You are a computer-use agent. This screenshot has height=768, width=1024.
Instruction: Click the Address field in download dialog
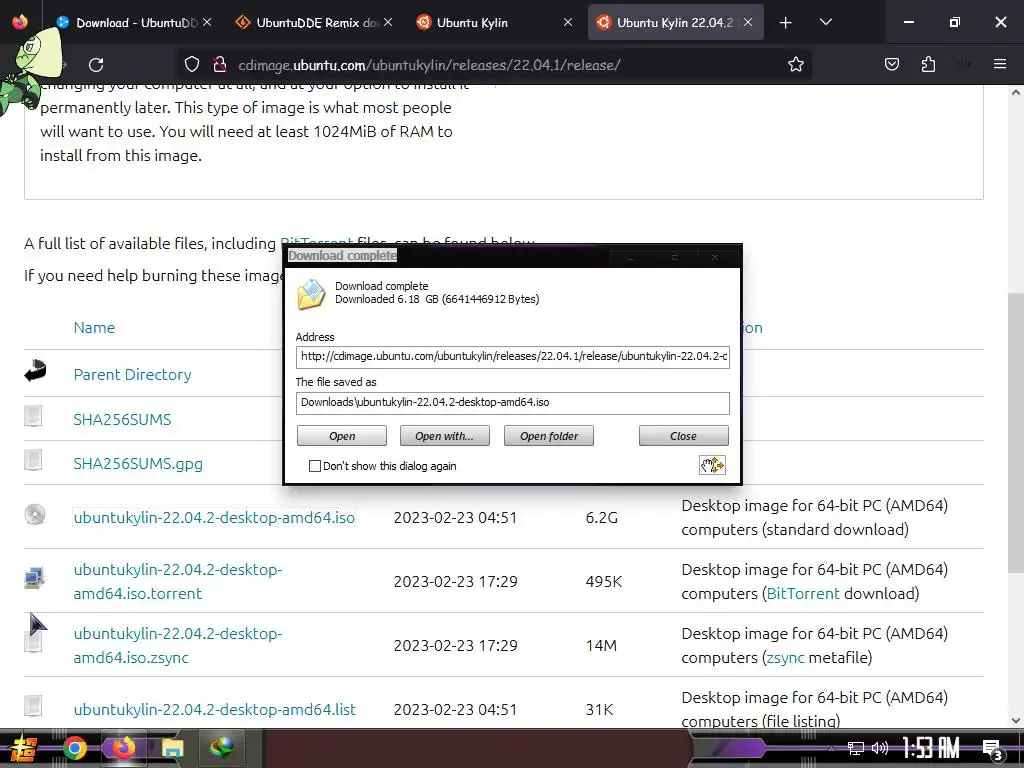coord(513,357)
